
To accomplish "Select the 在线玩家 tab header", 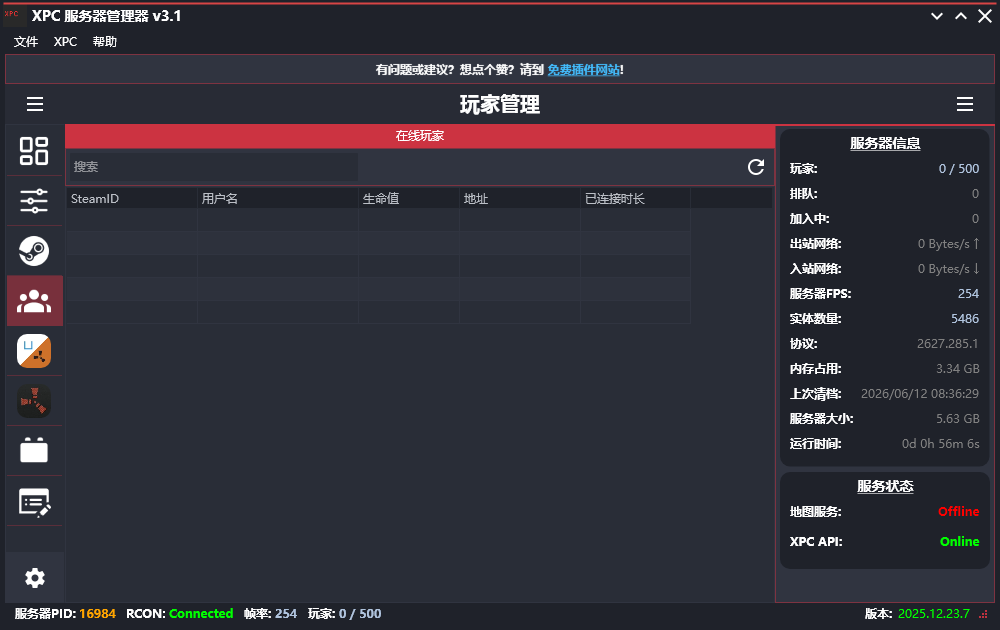I will [x=420, y=136].
